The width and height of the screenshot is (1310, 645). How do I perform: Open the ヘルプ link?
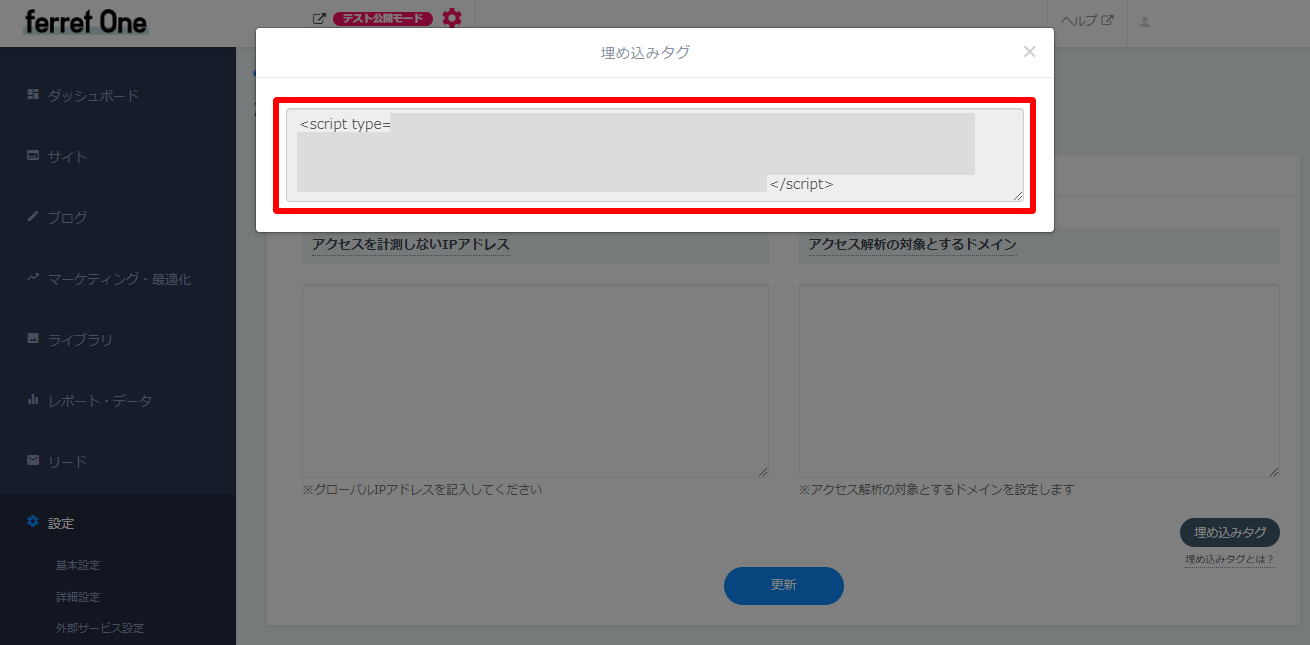(x=1087, y=21)
